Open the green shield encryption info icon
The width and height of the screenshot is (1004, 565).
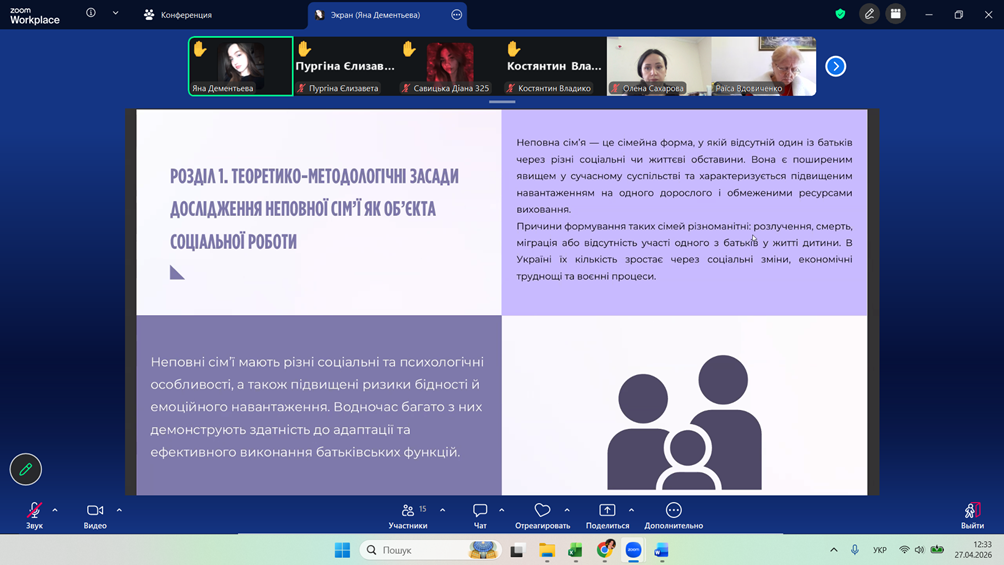tap(840, 14)
